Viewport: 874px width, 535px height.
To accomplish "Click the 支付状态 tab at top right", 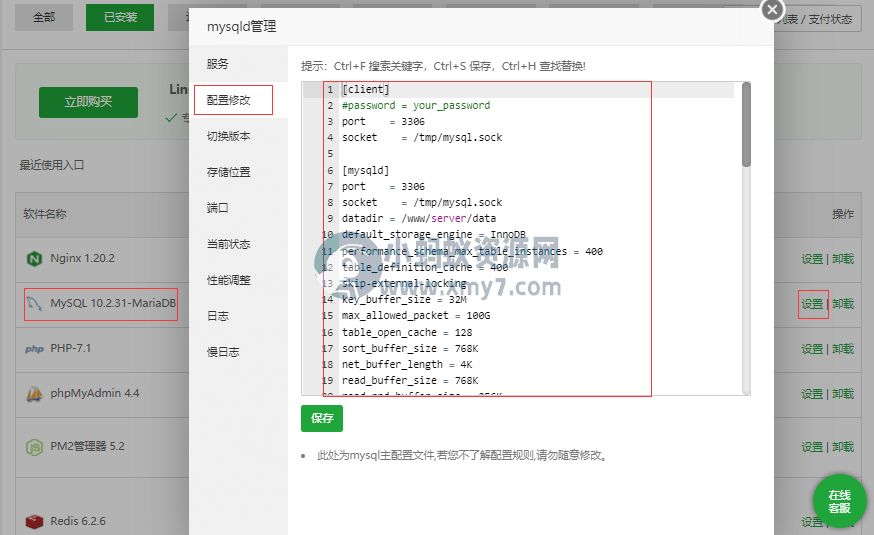I will (831, 20).
